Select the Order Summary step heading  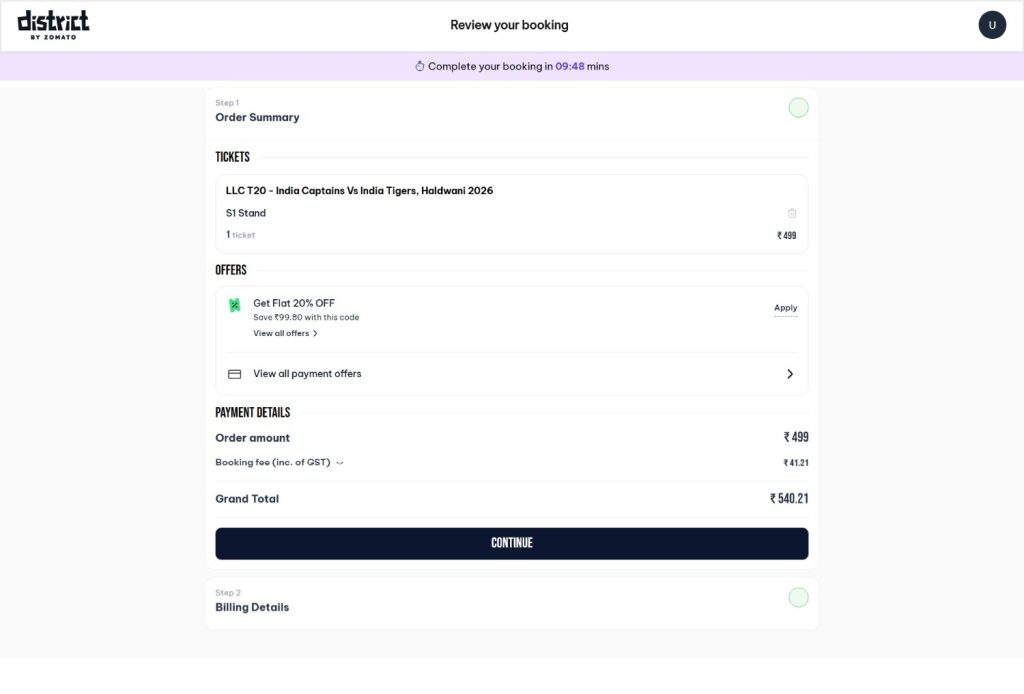(256, 117)
